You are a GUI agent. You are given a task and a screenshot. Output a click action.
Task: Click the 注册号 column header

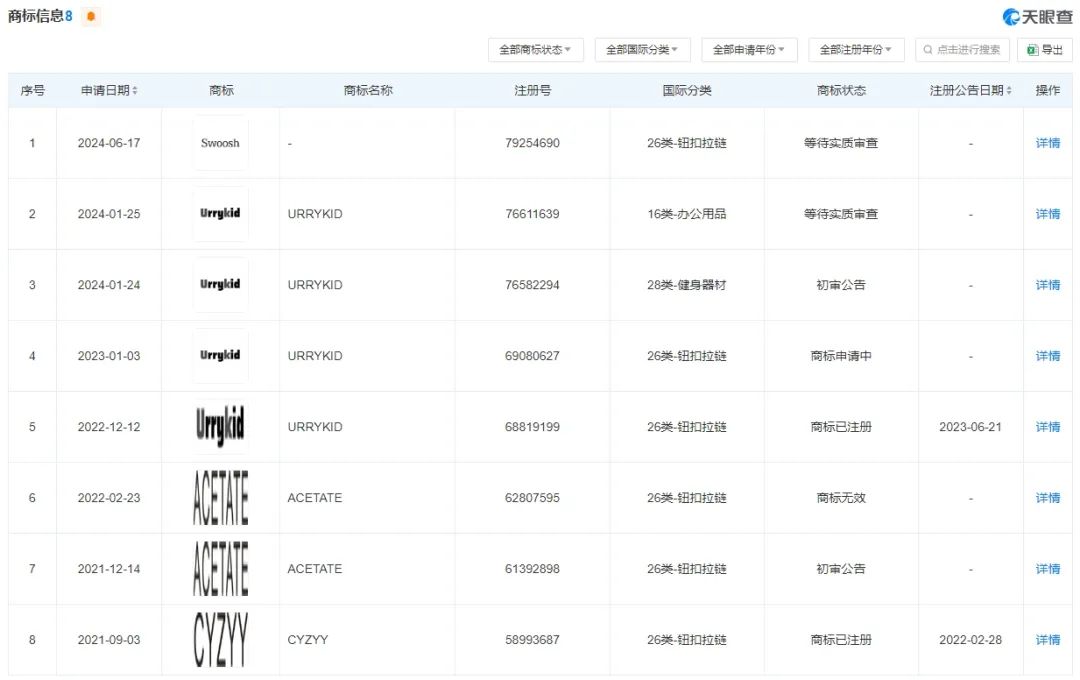532,90
